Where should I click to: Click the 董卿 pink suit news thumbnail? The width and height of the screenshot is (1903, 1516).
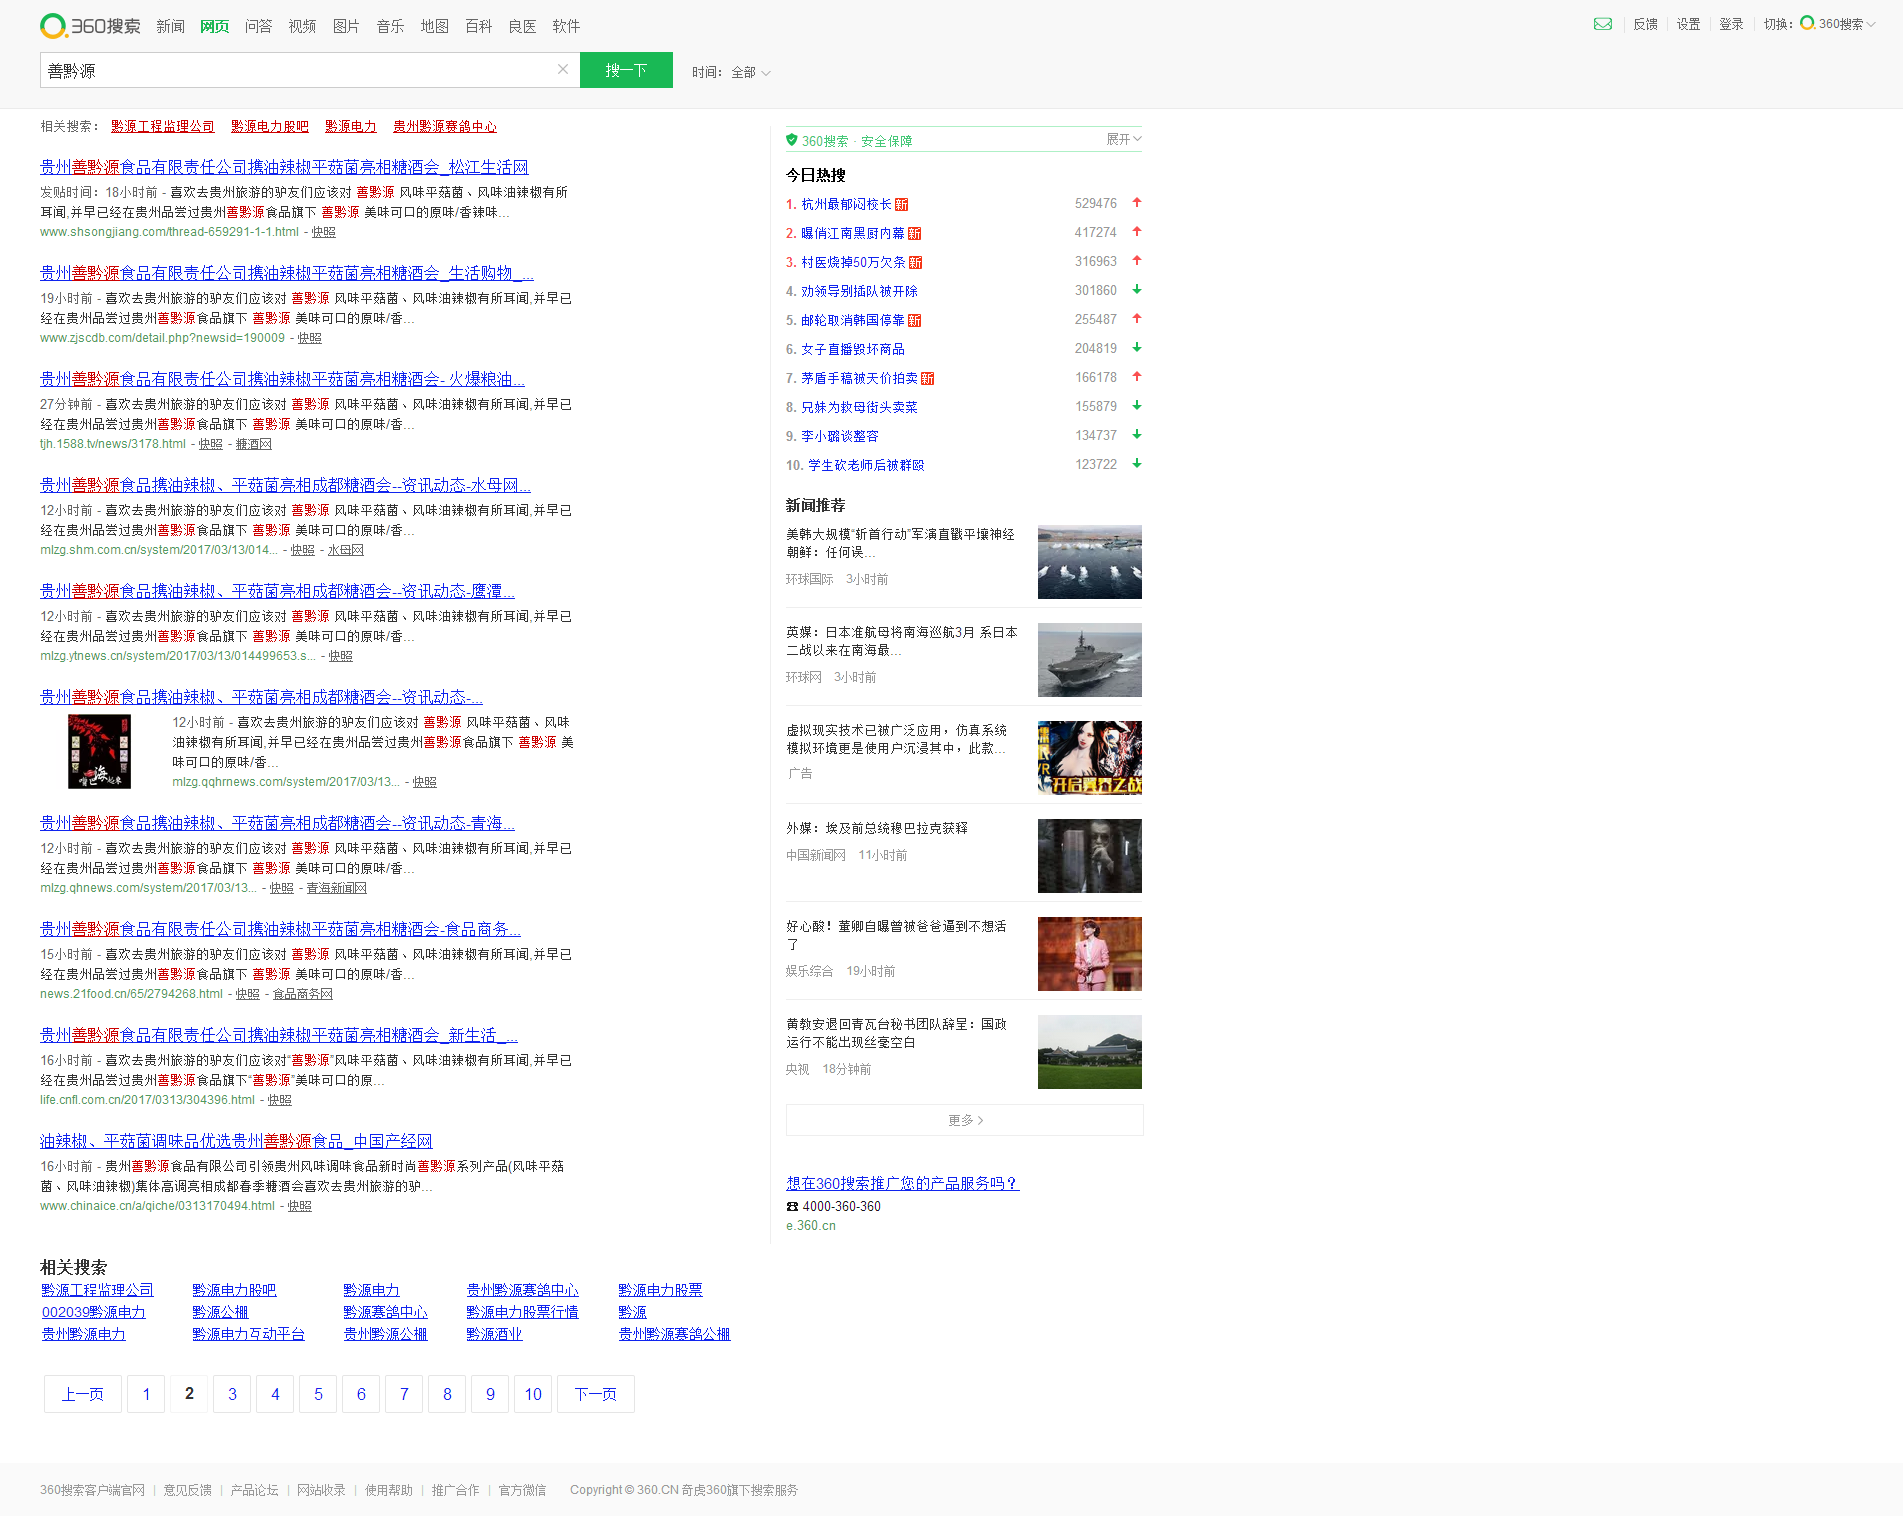(x=1089, y=954)
